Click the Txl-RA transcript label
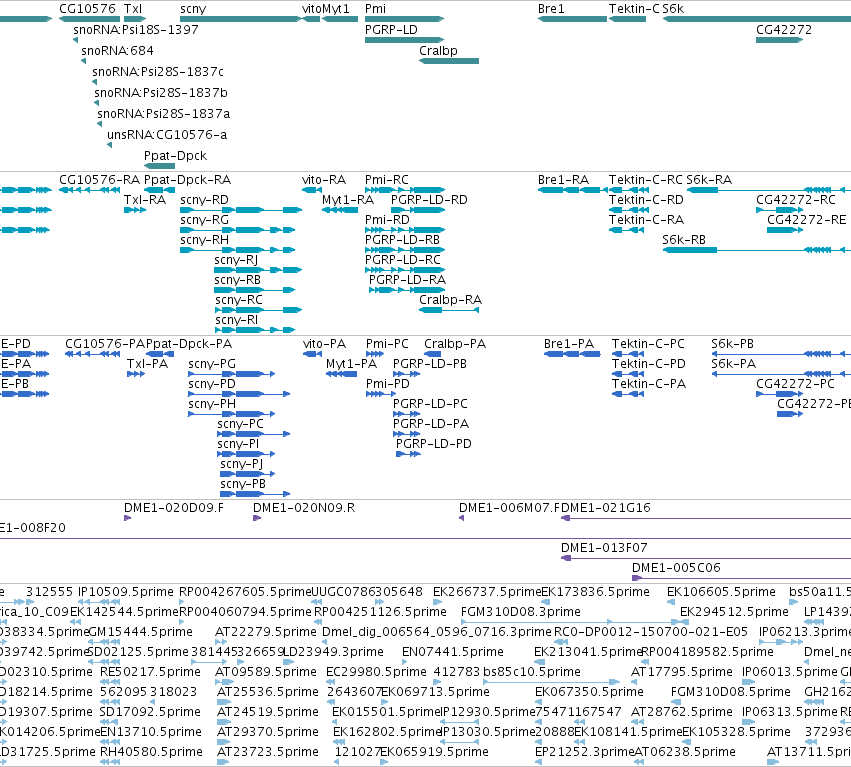 (x=145, y=200)
